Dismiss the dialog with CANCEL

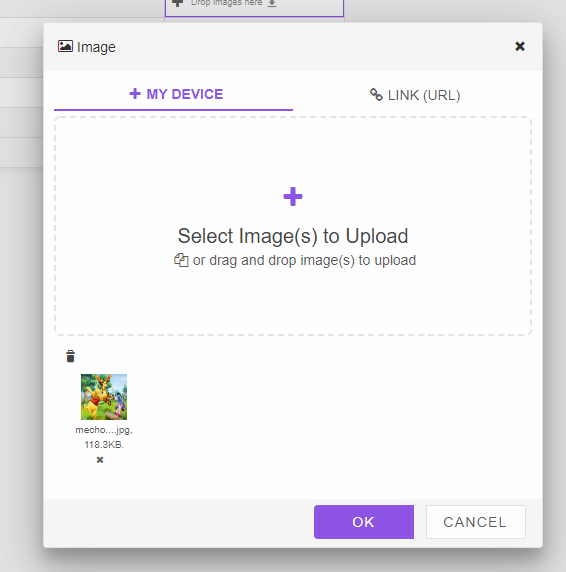476,522
